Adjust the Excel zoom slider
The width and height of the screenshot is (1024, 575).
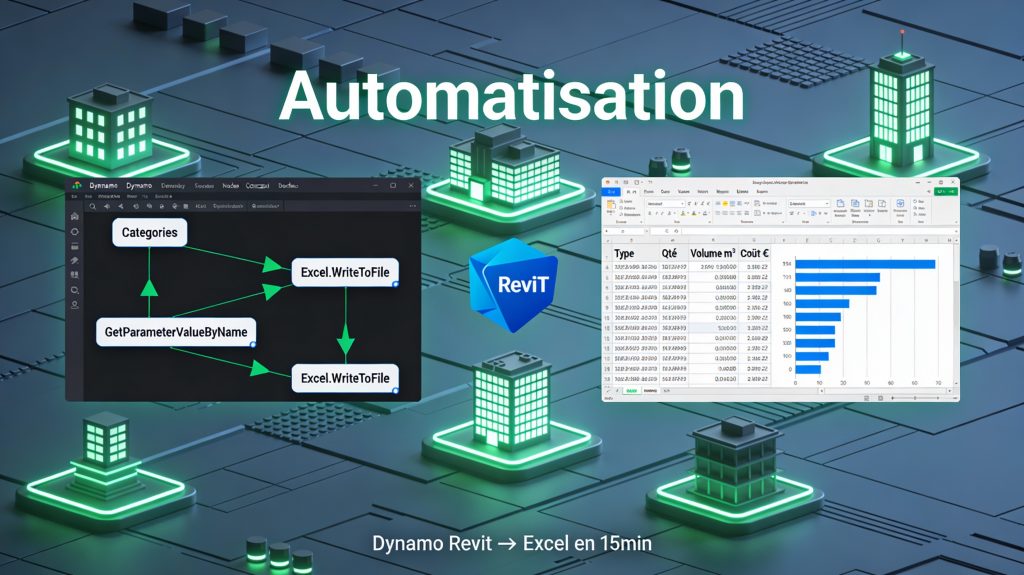point(915,398)
